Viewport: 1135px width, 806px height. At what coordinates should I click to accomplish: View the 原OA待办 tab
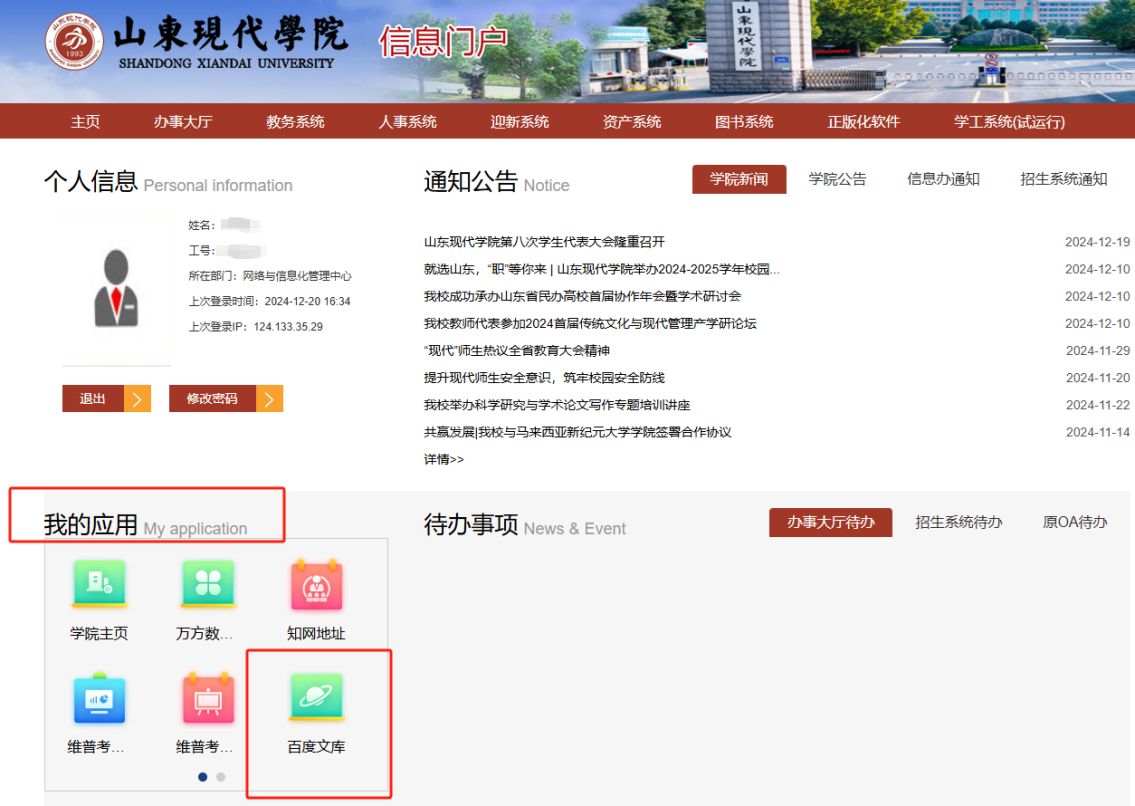[1075, 522]
